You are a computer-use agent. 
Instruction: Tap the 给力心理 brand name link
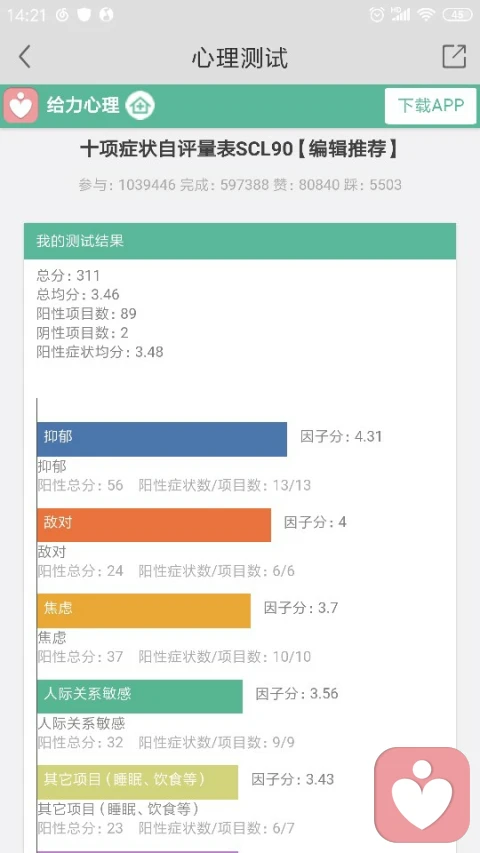[x=83, y=105]
